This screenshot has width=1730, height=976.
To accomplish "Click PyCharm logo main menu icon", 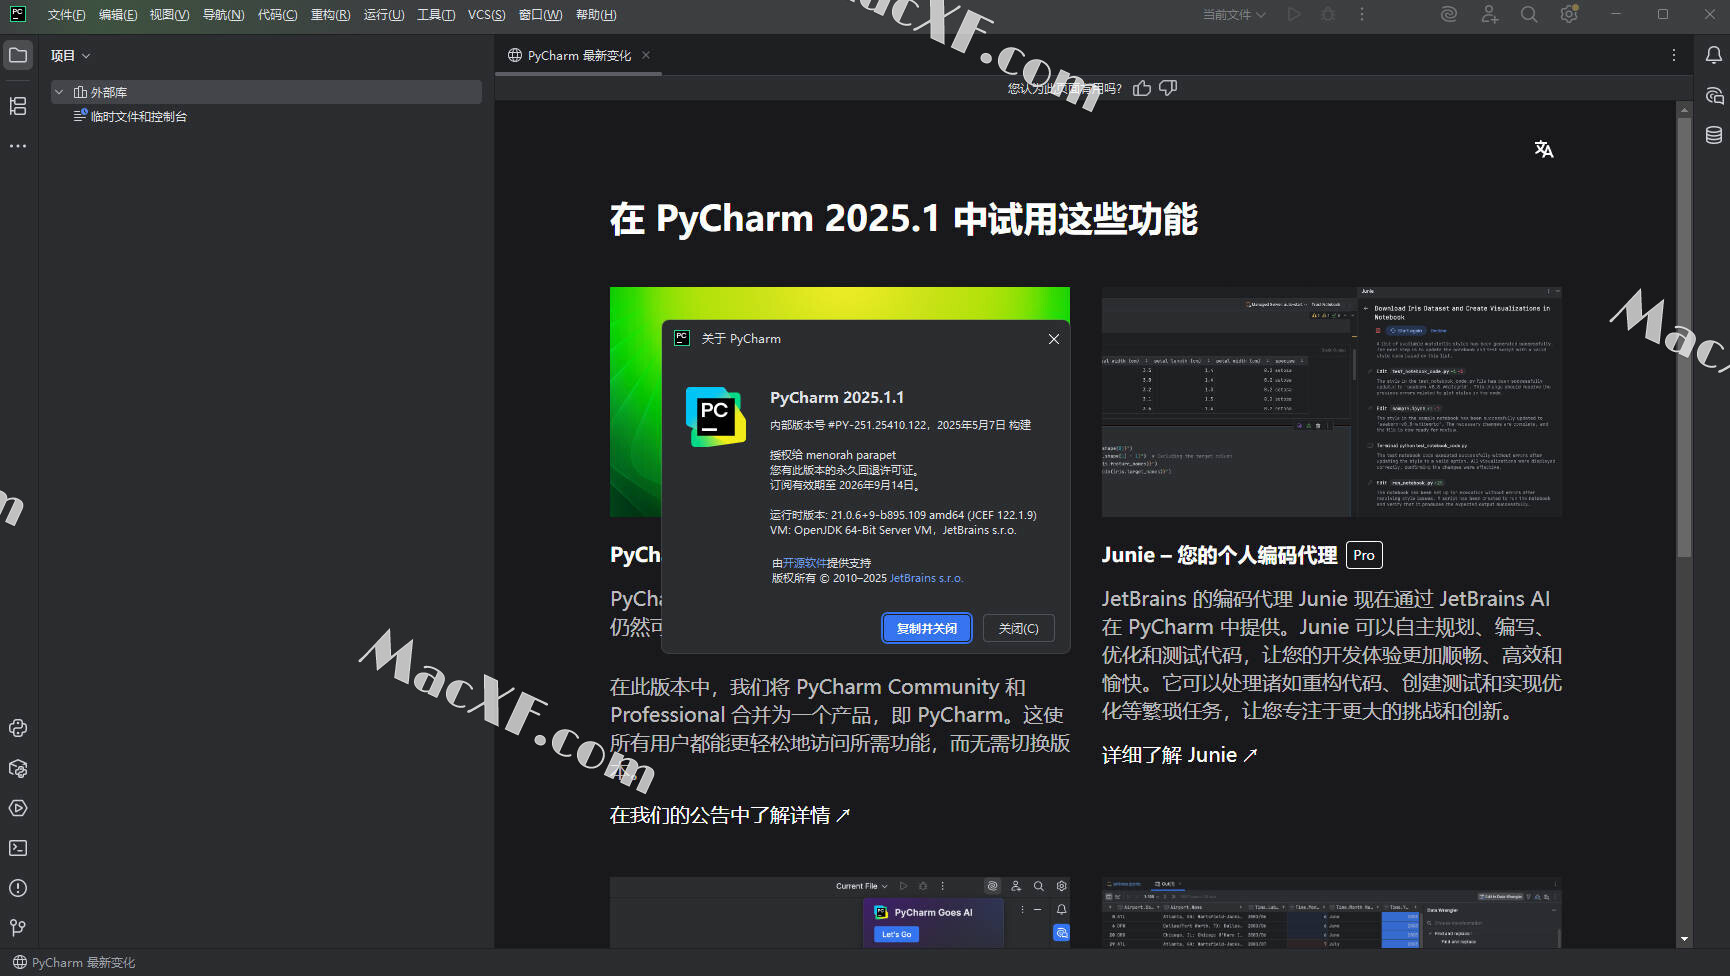I will click(17, 14).
